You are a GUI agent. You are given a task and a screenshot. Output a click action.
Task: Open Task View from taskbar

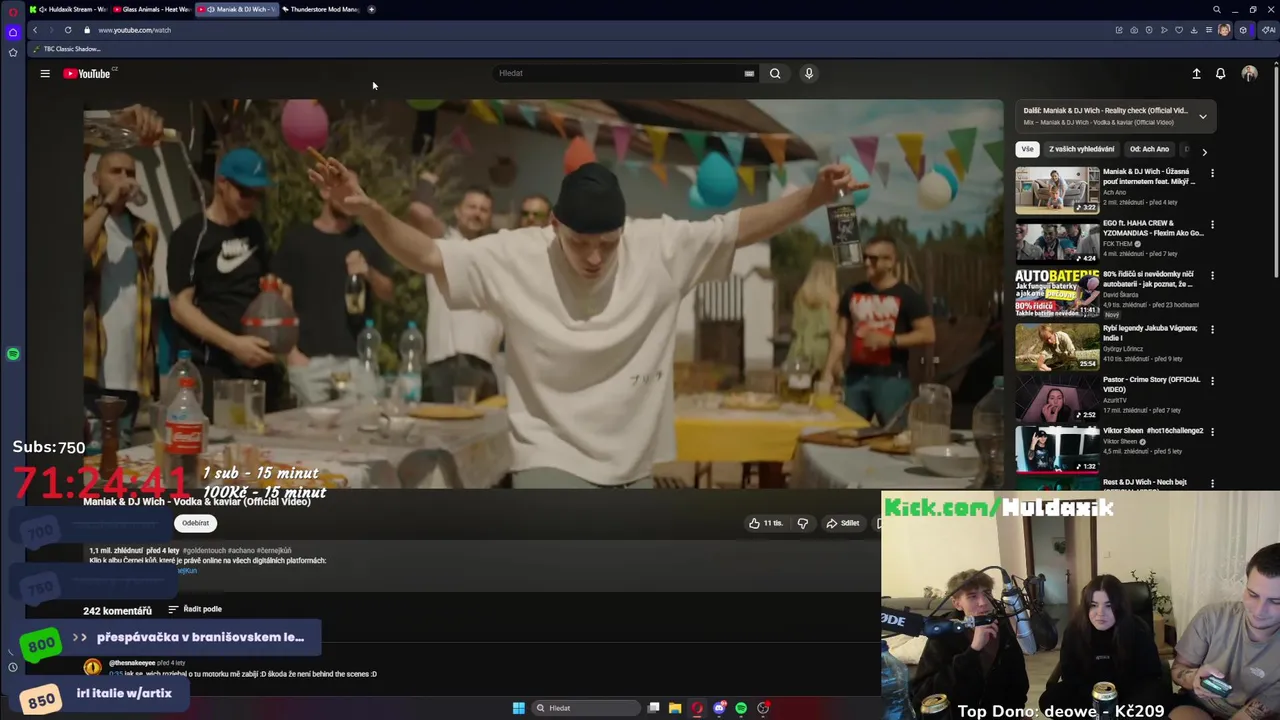coord(653,708)
